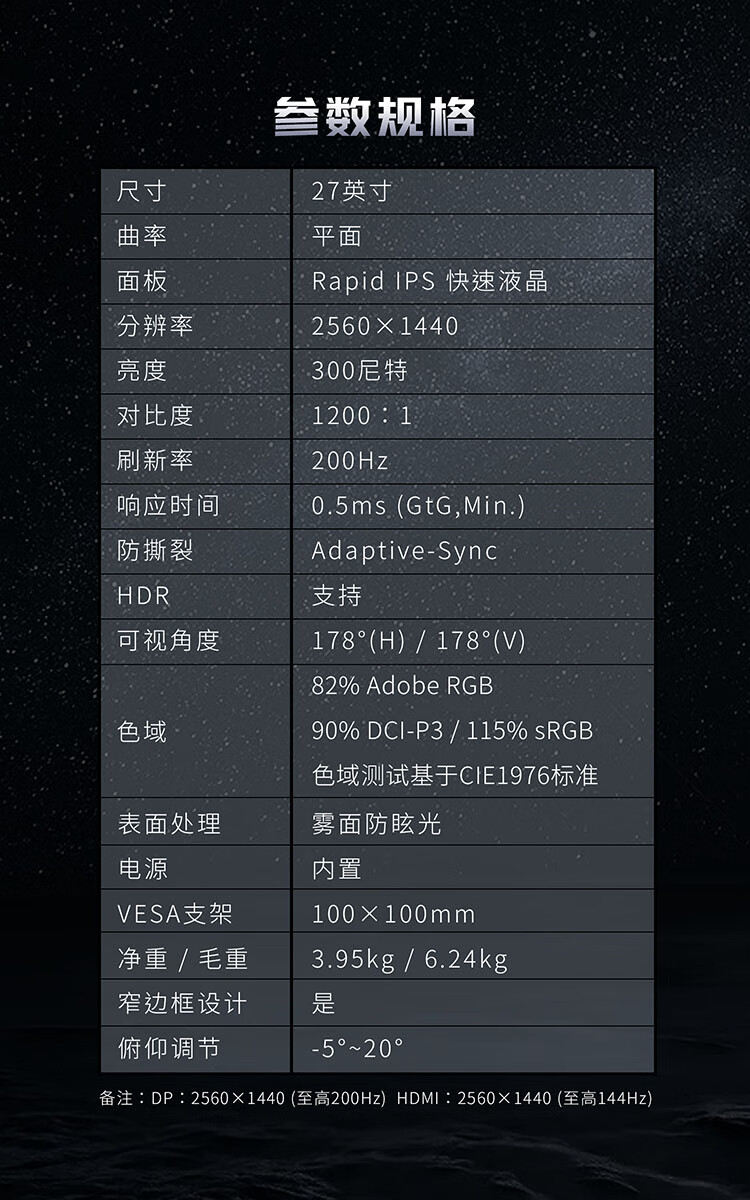Select the Adaptive-Sync value cell

tap(404, 551)
